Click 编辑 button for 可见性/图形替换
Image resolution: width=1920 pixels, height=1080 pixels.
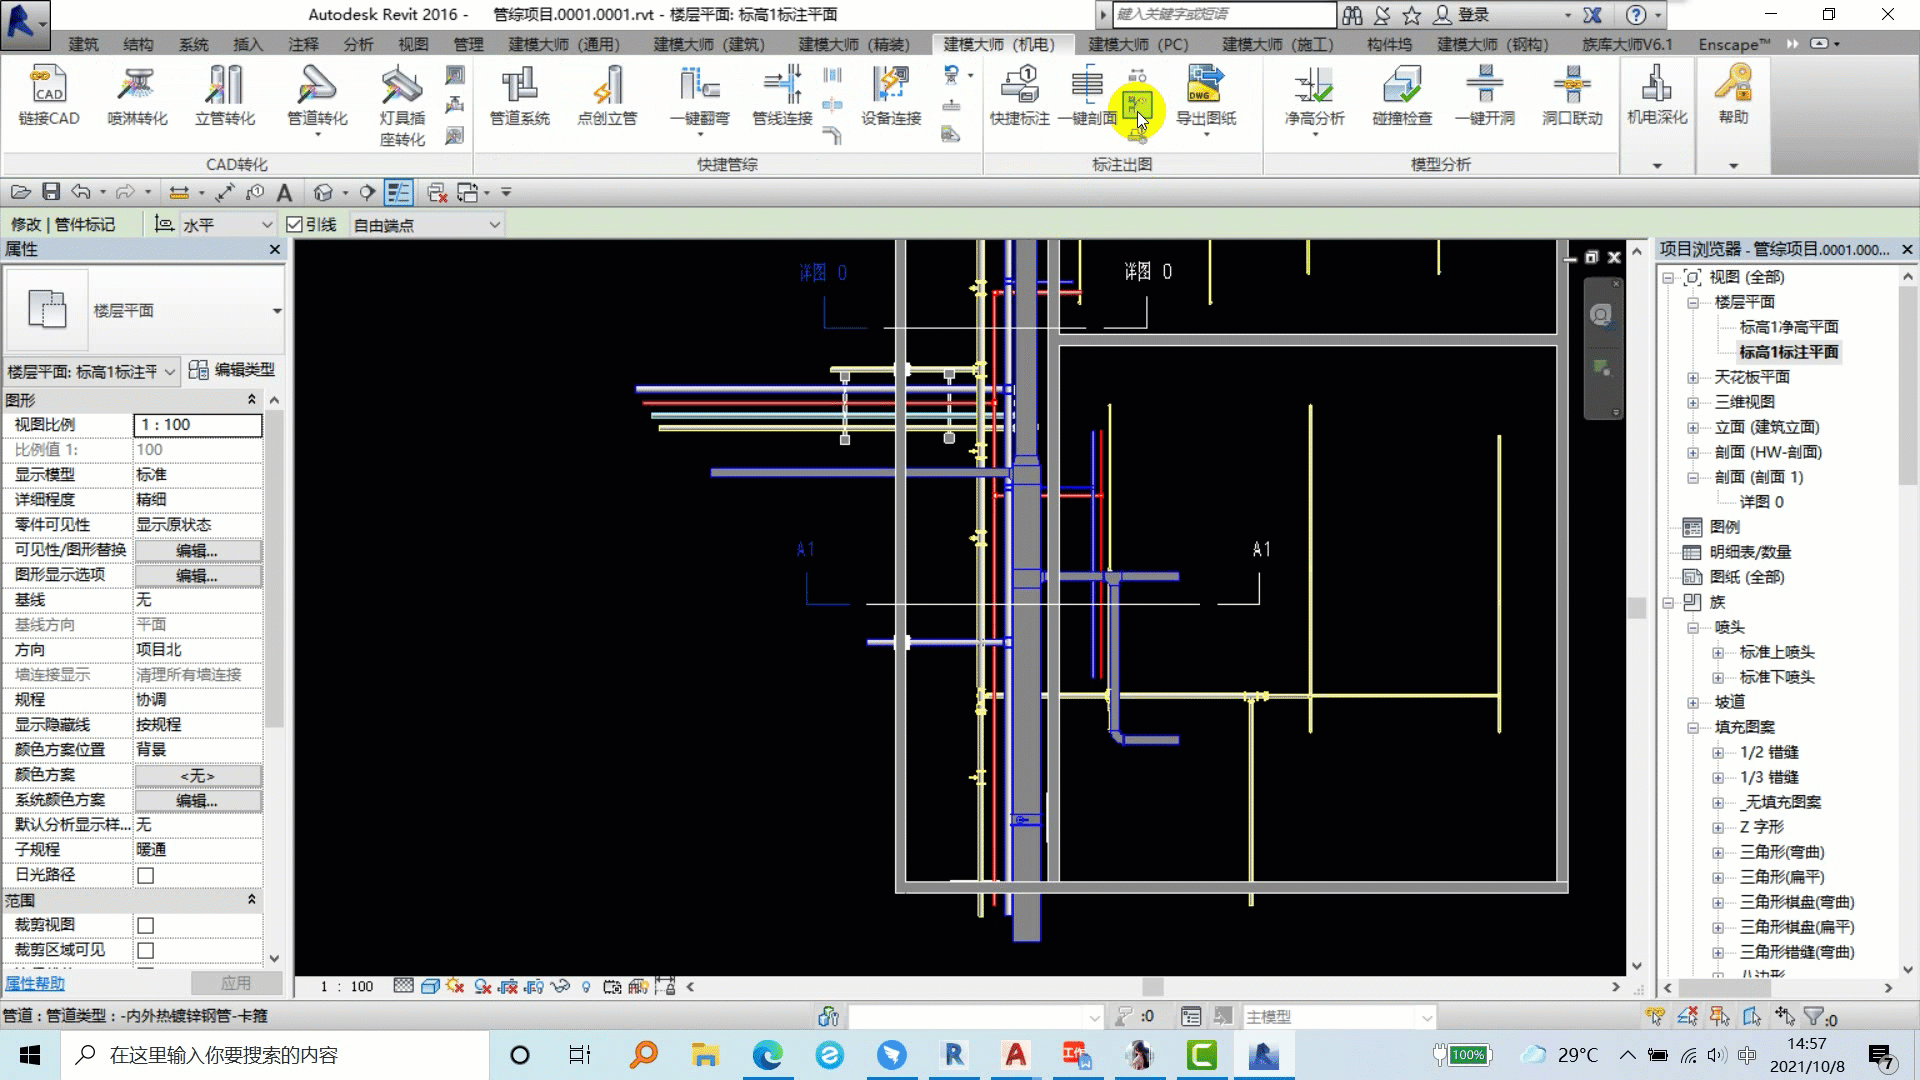tap(197, 551)
